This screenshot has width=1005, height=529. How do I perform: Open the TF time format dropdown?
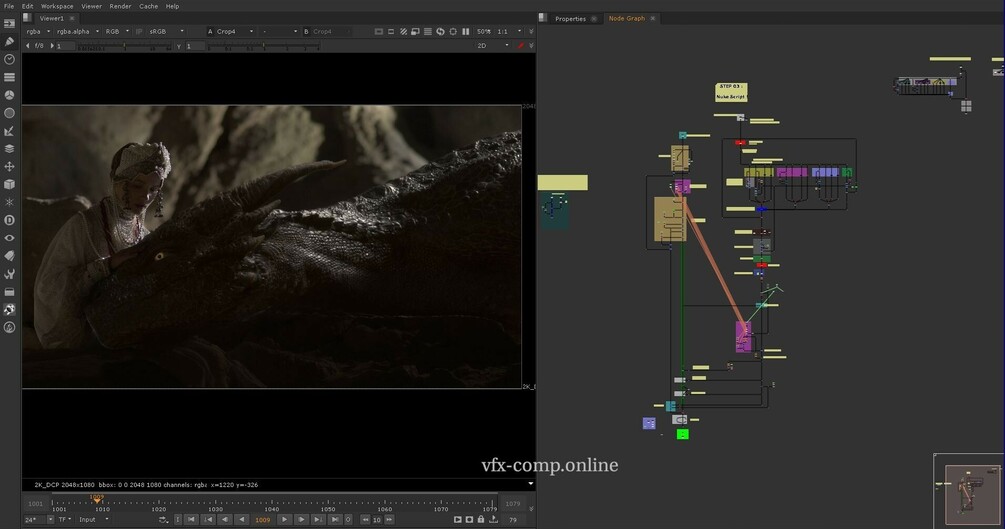pyautogui.click(x=65, y=519)
